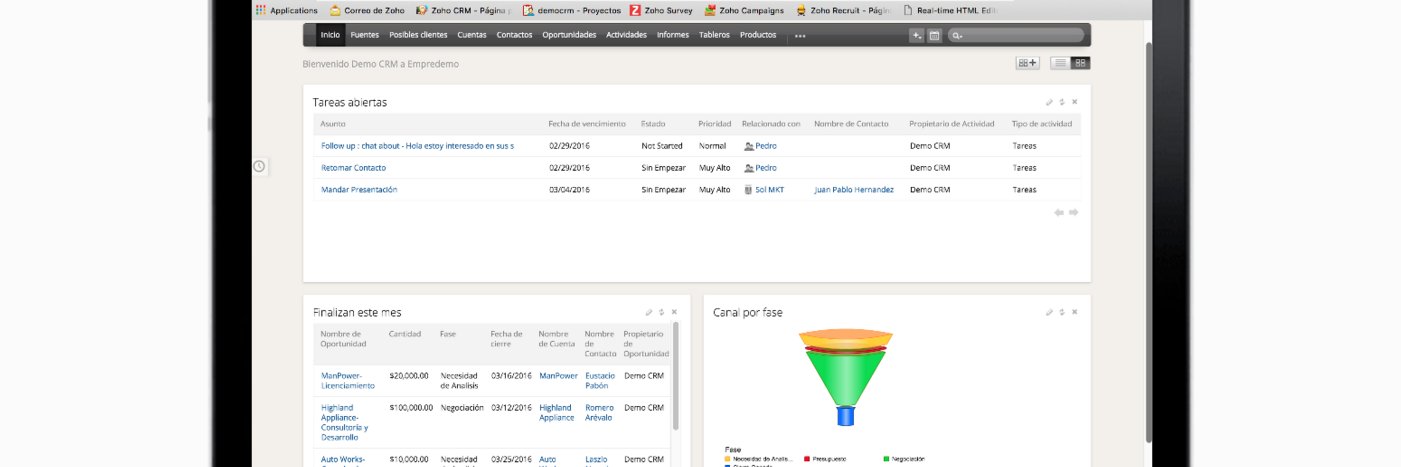The height and width of the screenshot is (467, 1401).
Task: Open Romero Arévalo contact link
Action: (x=599, y=412)
